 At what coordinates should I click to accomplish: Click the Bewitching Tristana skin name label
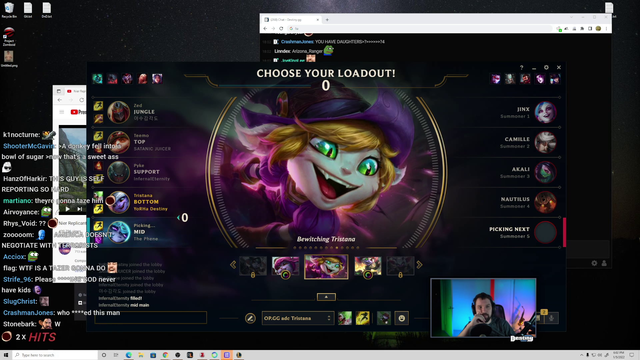point(326,239)
